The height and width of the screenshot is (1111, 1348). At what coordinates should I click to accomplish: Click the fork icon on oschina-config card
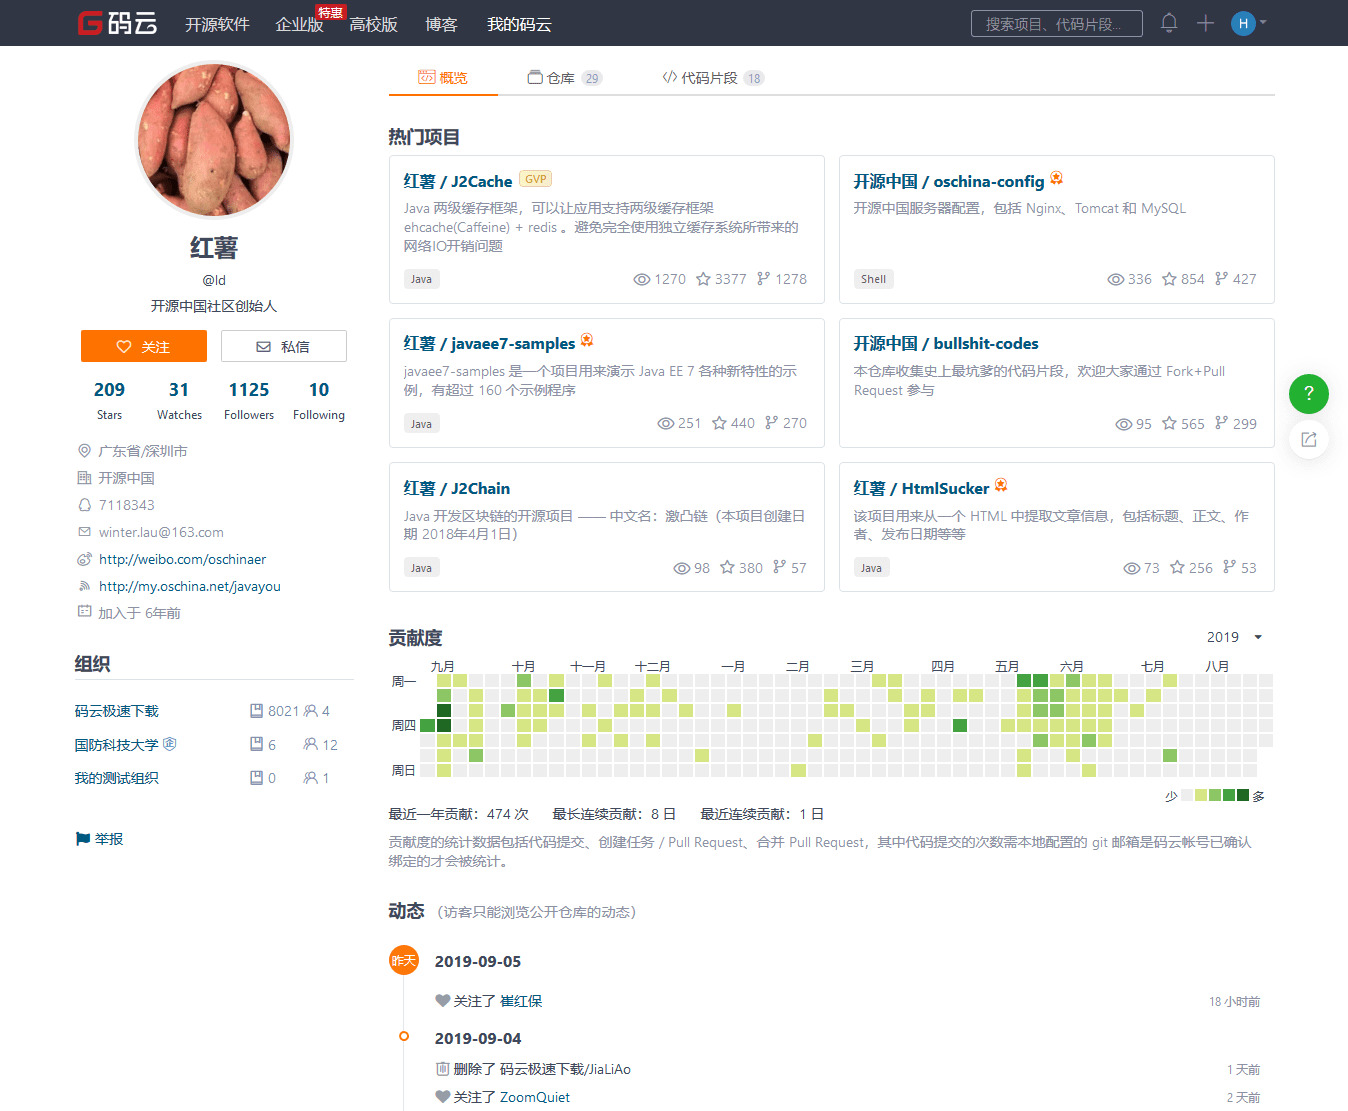1221,279
